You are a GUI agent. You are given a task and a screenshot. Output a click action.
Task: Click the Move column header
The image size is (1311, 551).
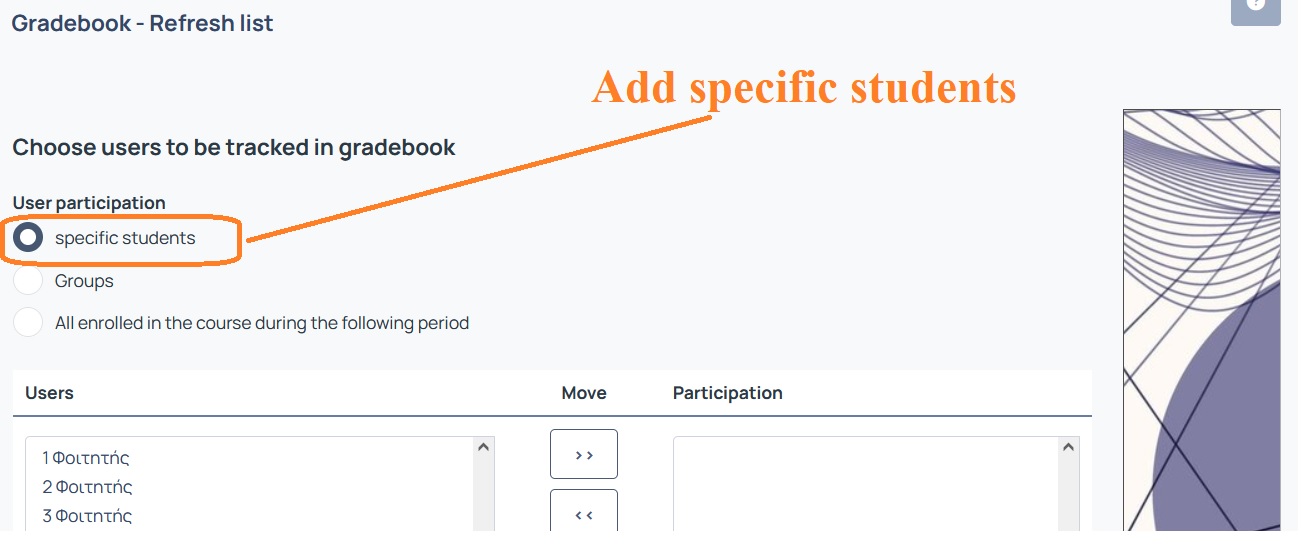pos(584,393)
